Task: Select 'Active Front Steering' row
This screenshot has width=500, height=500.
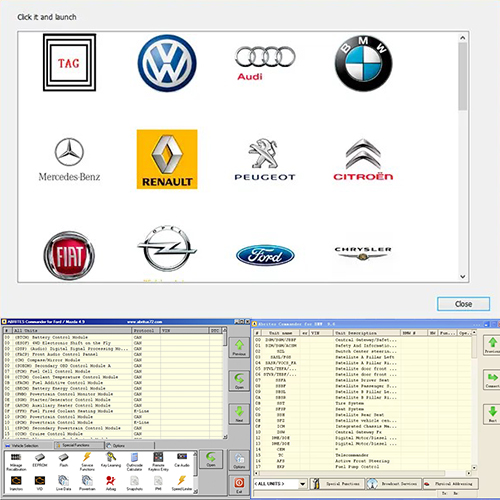Action: tap(363, 461)
